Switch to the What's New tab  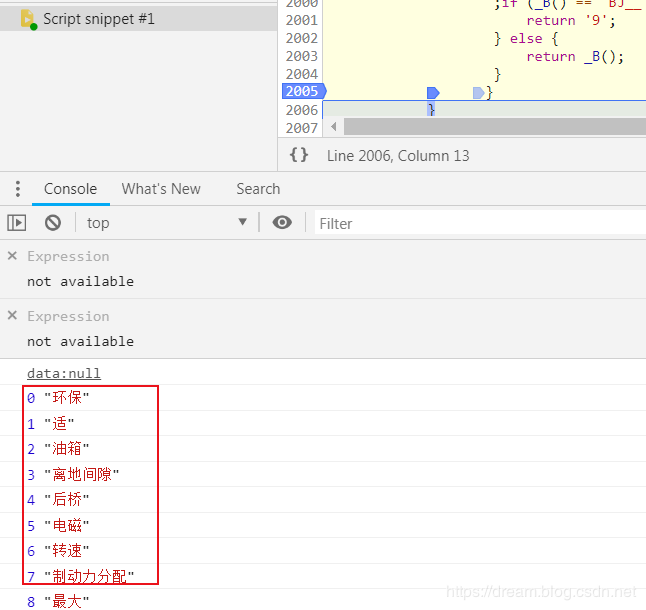[161, 189]
